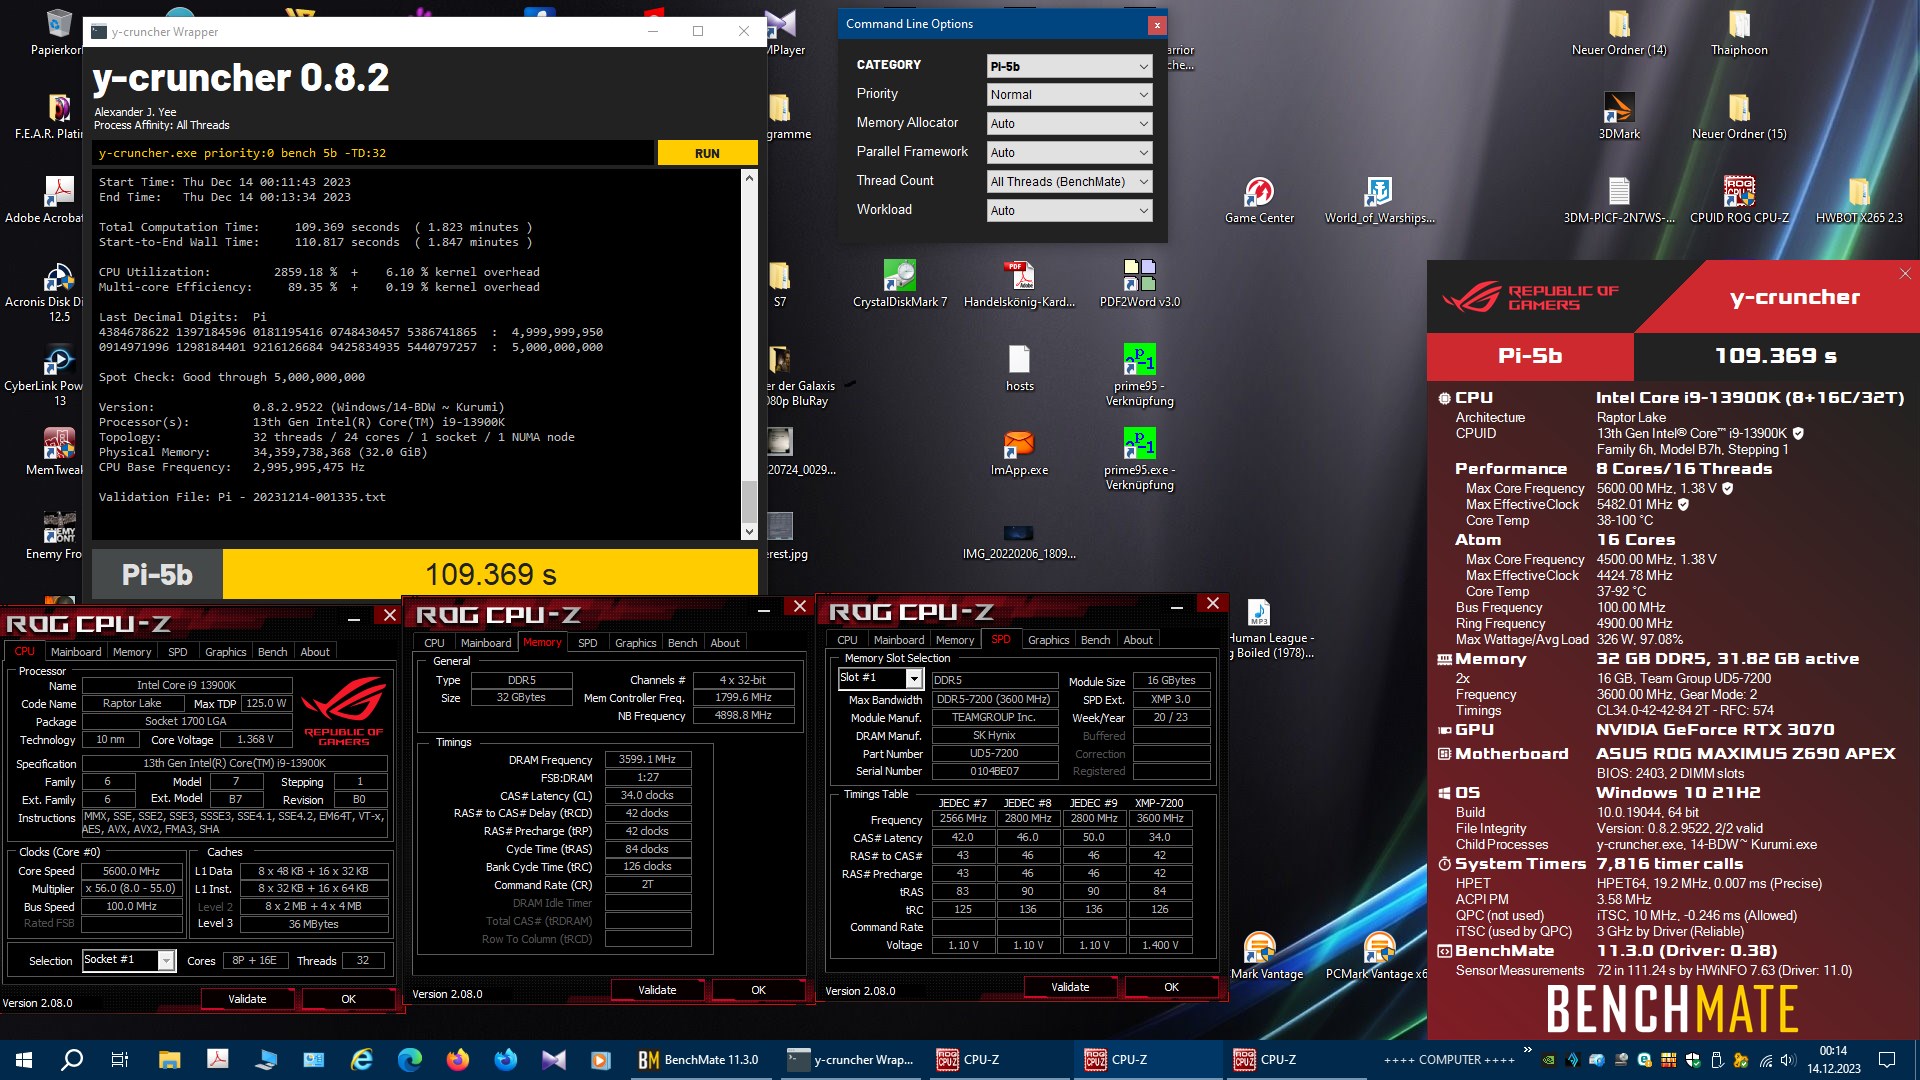Open the PDF2Word v3.0 desktop icon
Screen dimensions: 1920x1080
point(1139,284)
